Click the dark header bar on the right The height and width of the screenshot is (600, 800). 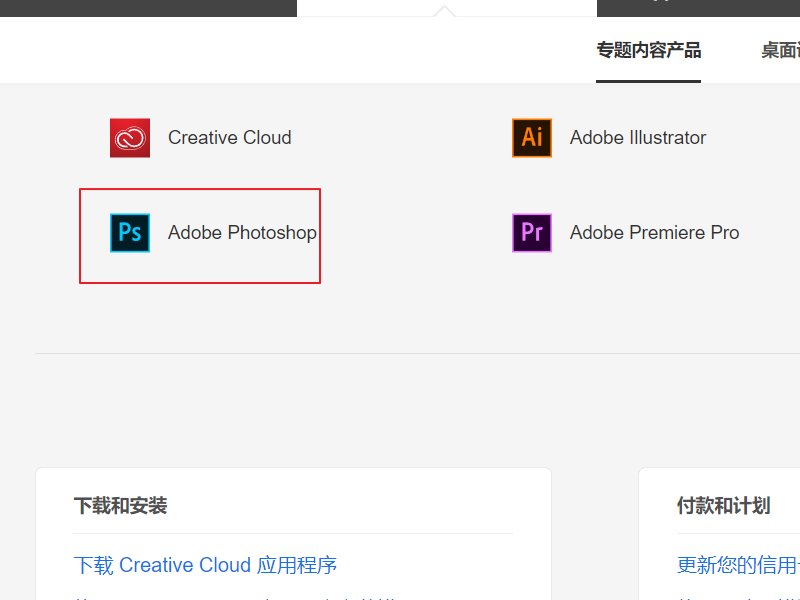[x=698, y=8]
